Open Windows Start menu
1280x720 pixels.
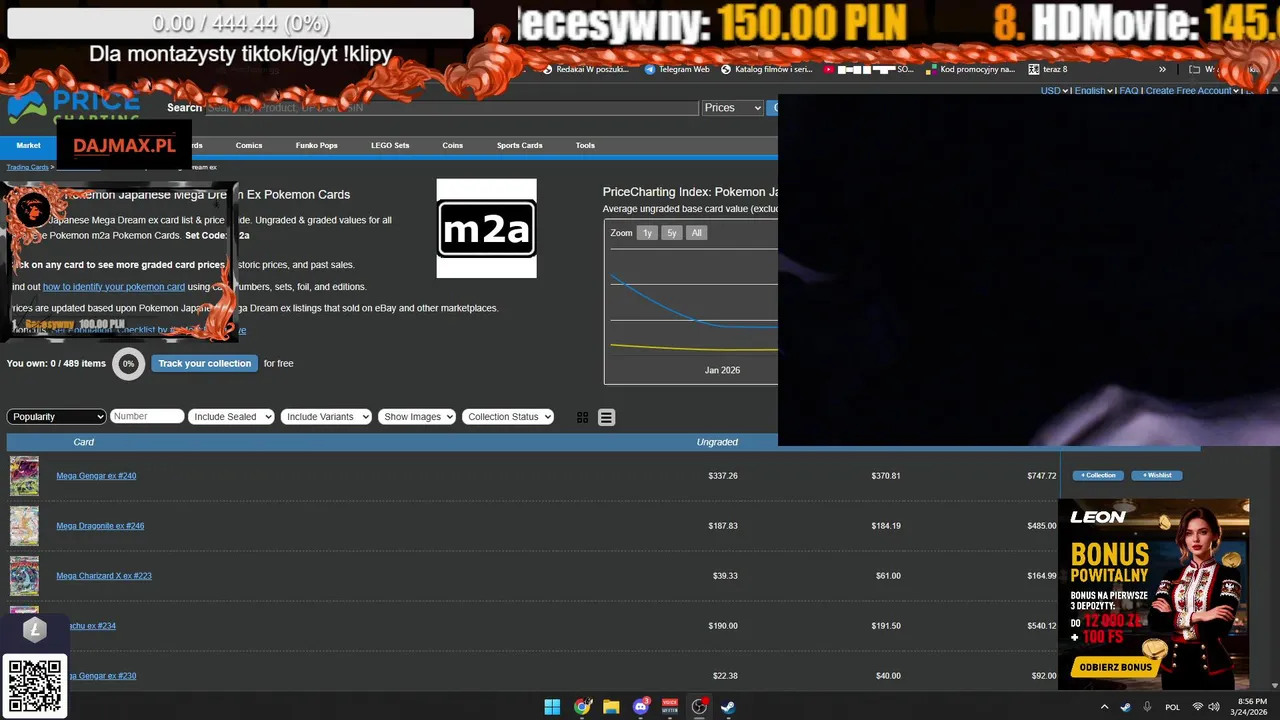pos(552,707)
